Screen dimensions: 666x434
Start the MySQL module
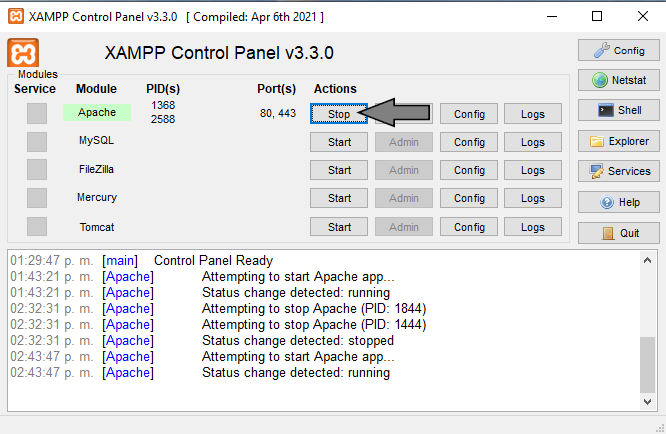coord(339,142)
